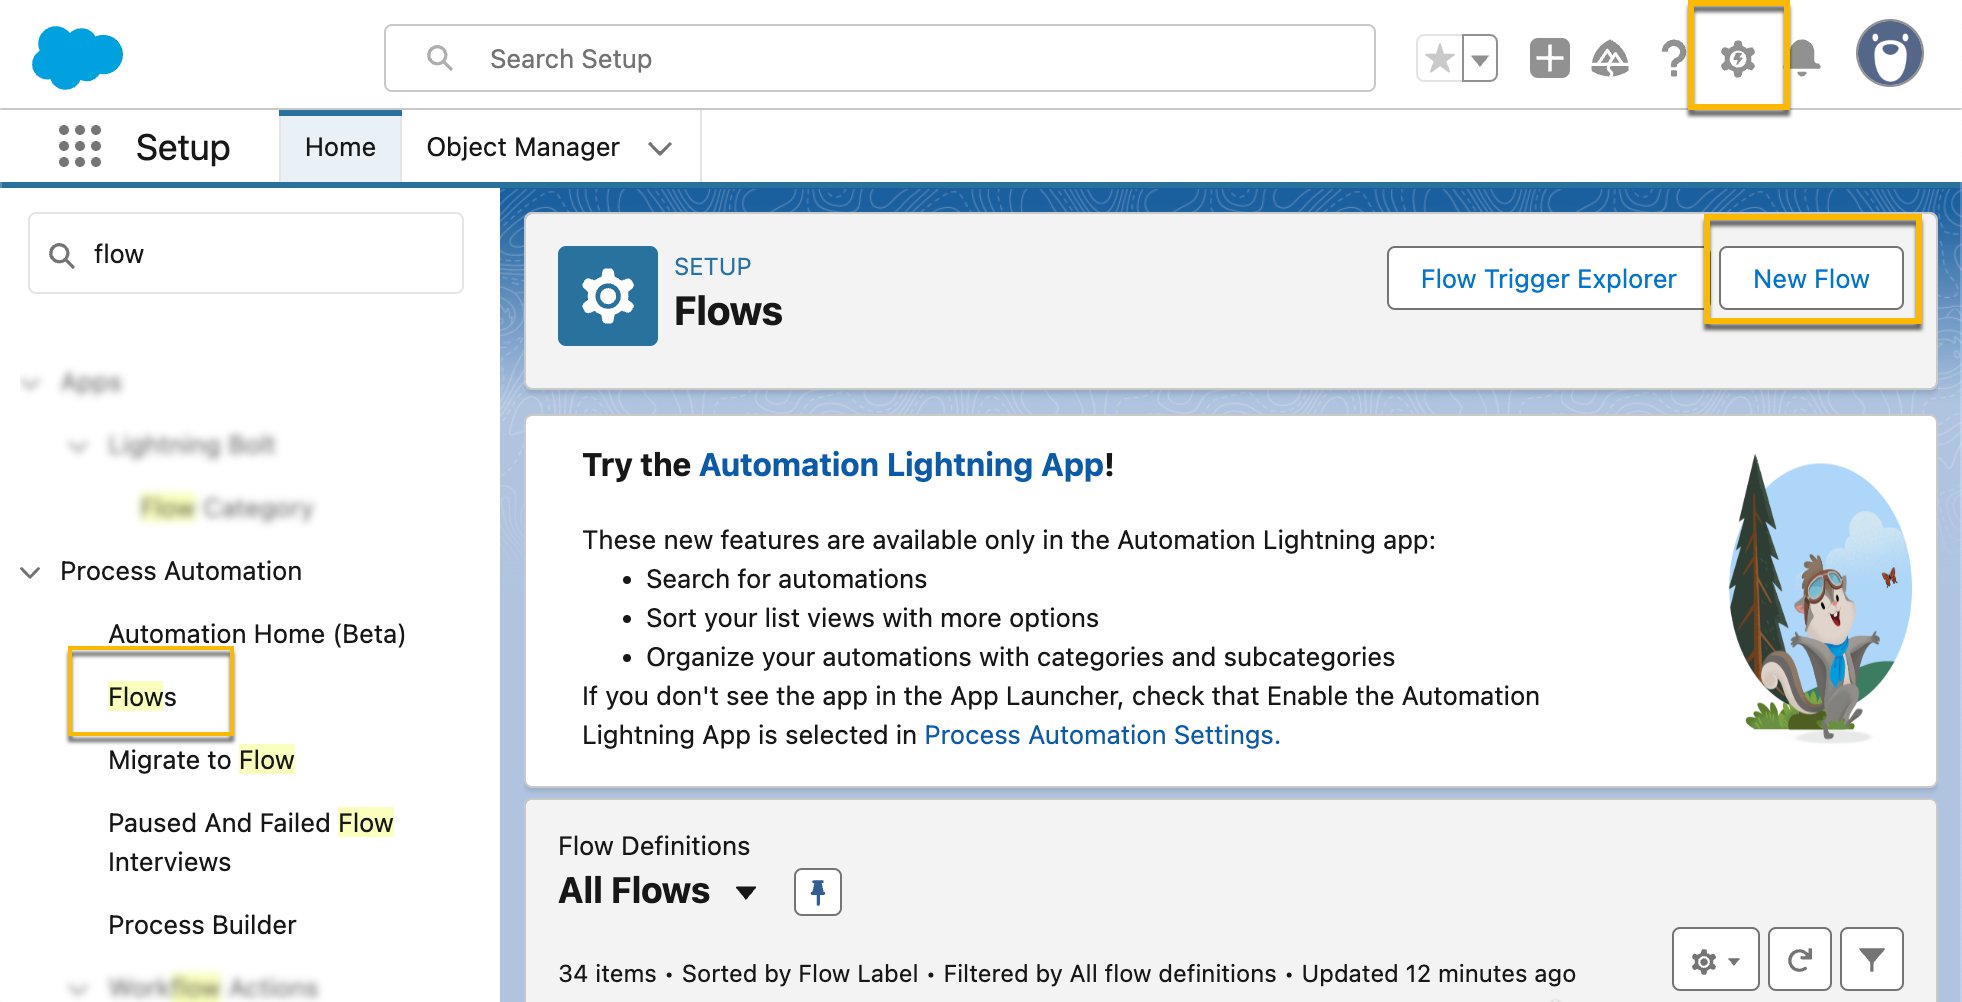Screen dimensions: 1962x1002
Task: Click the Flows setup gear tile icon
Action: tap(608, 296)
